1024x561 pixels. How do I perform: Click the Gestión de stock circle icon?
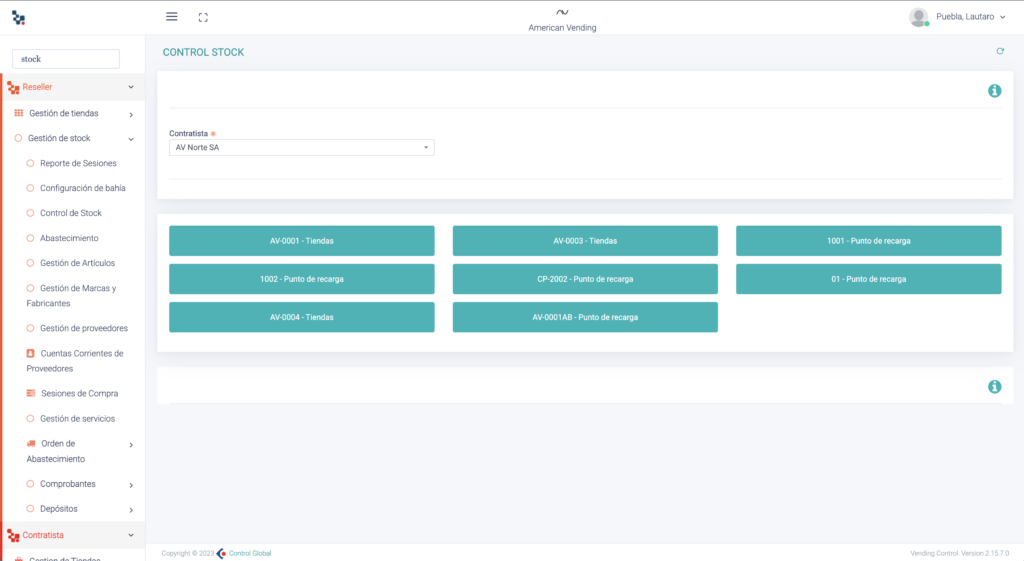pyautogui.click(x=18, y=138)
